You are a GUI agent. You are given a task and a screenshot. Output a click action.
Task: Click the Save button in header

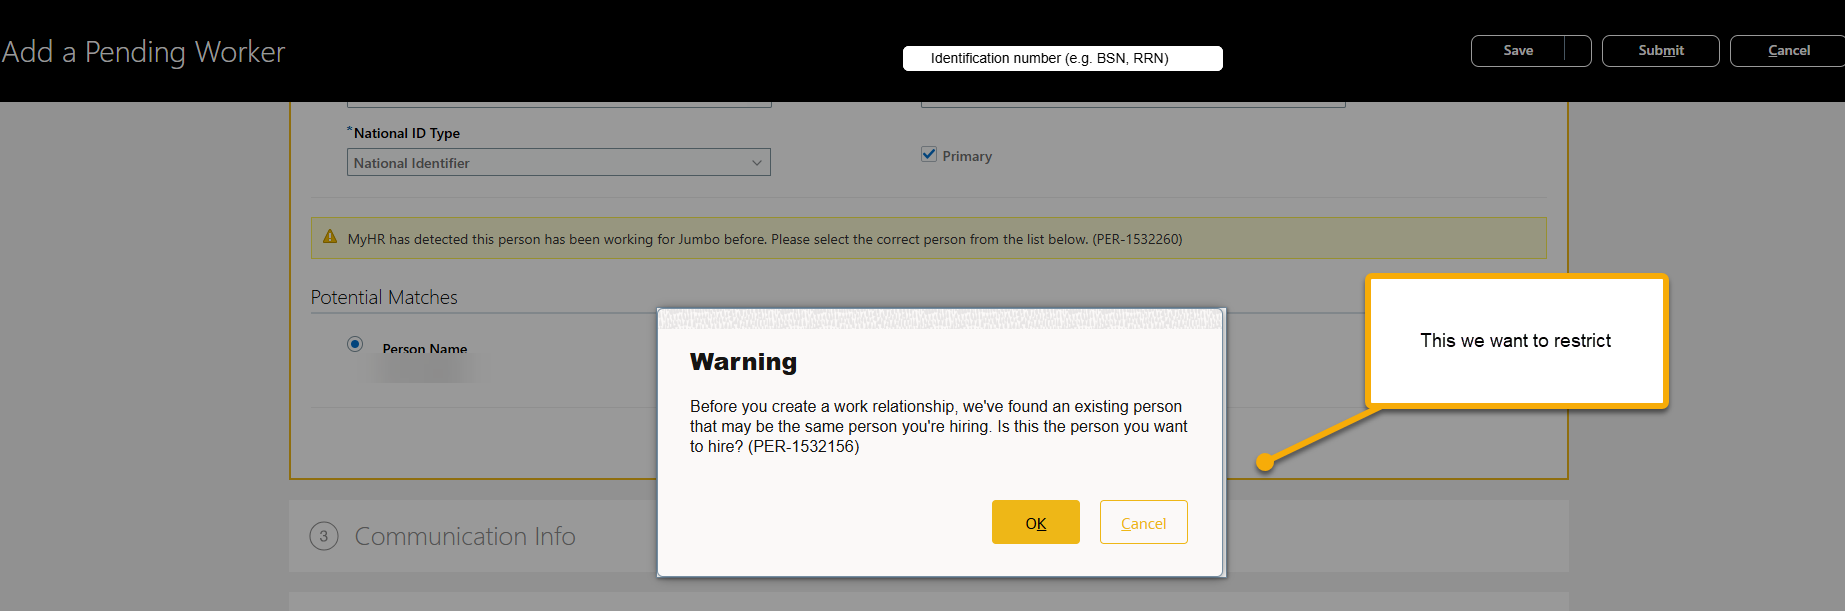(x=1517, y=51)
